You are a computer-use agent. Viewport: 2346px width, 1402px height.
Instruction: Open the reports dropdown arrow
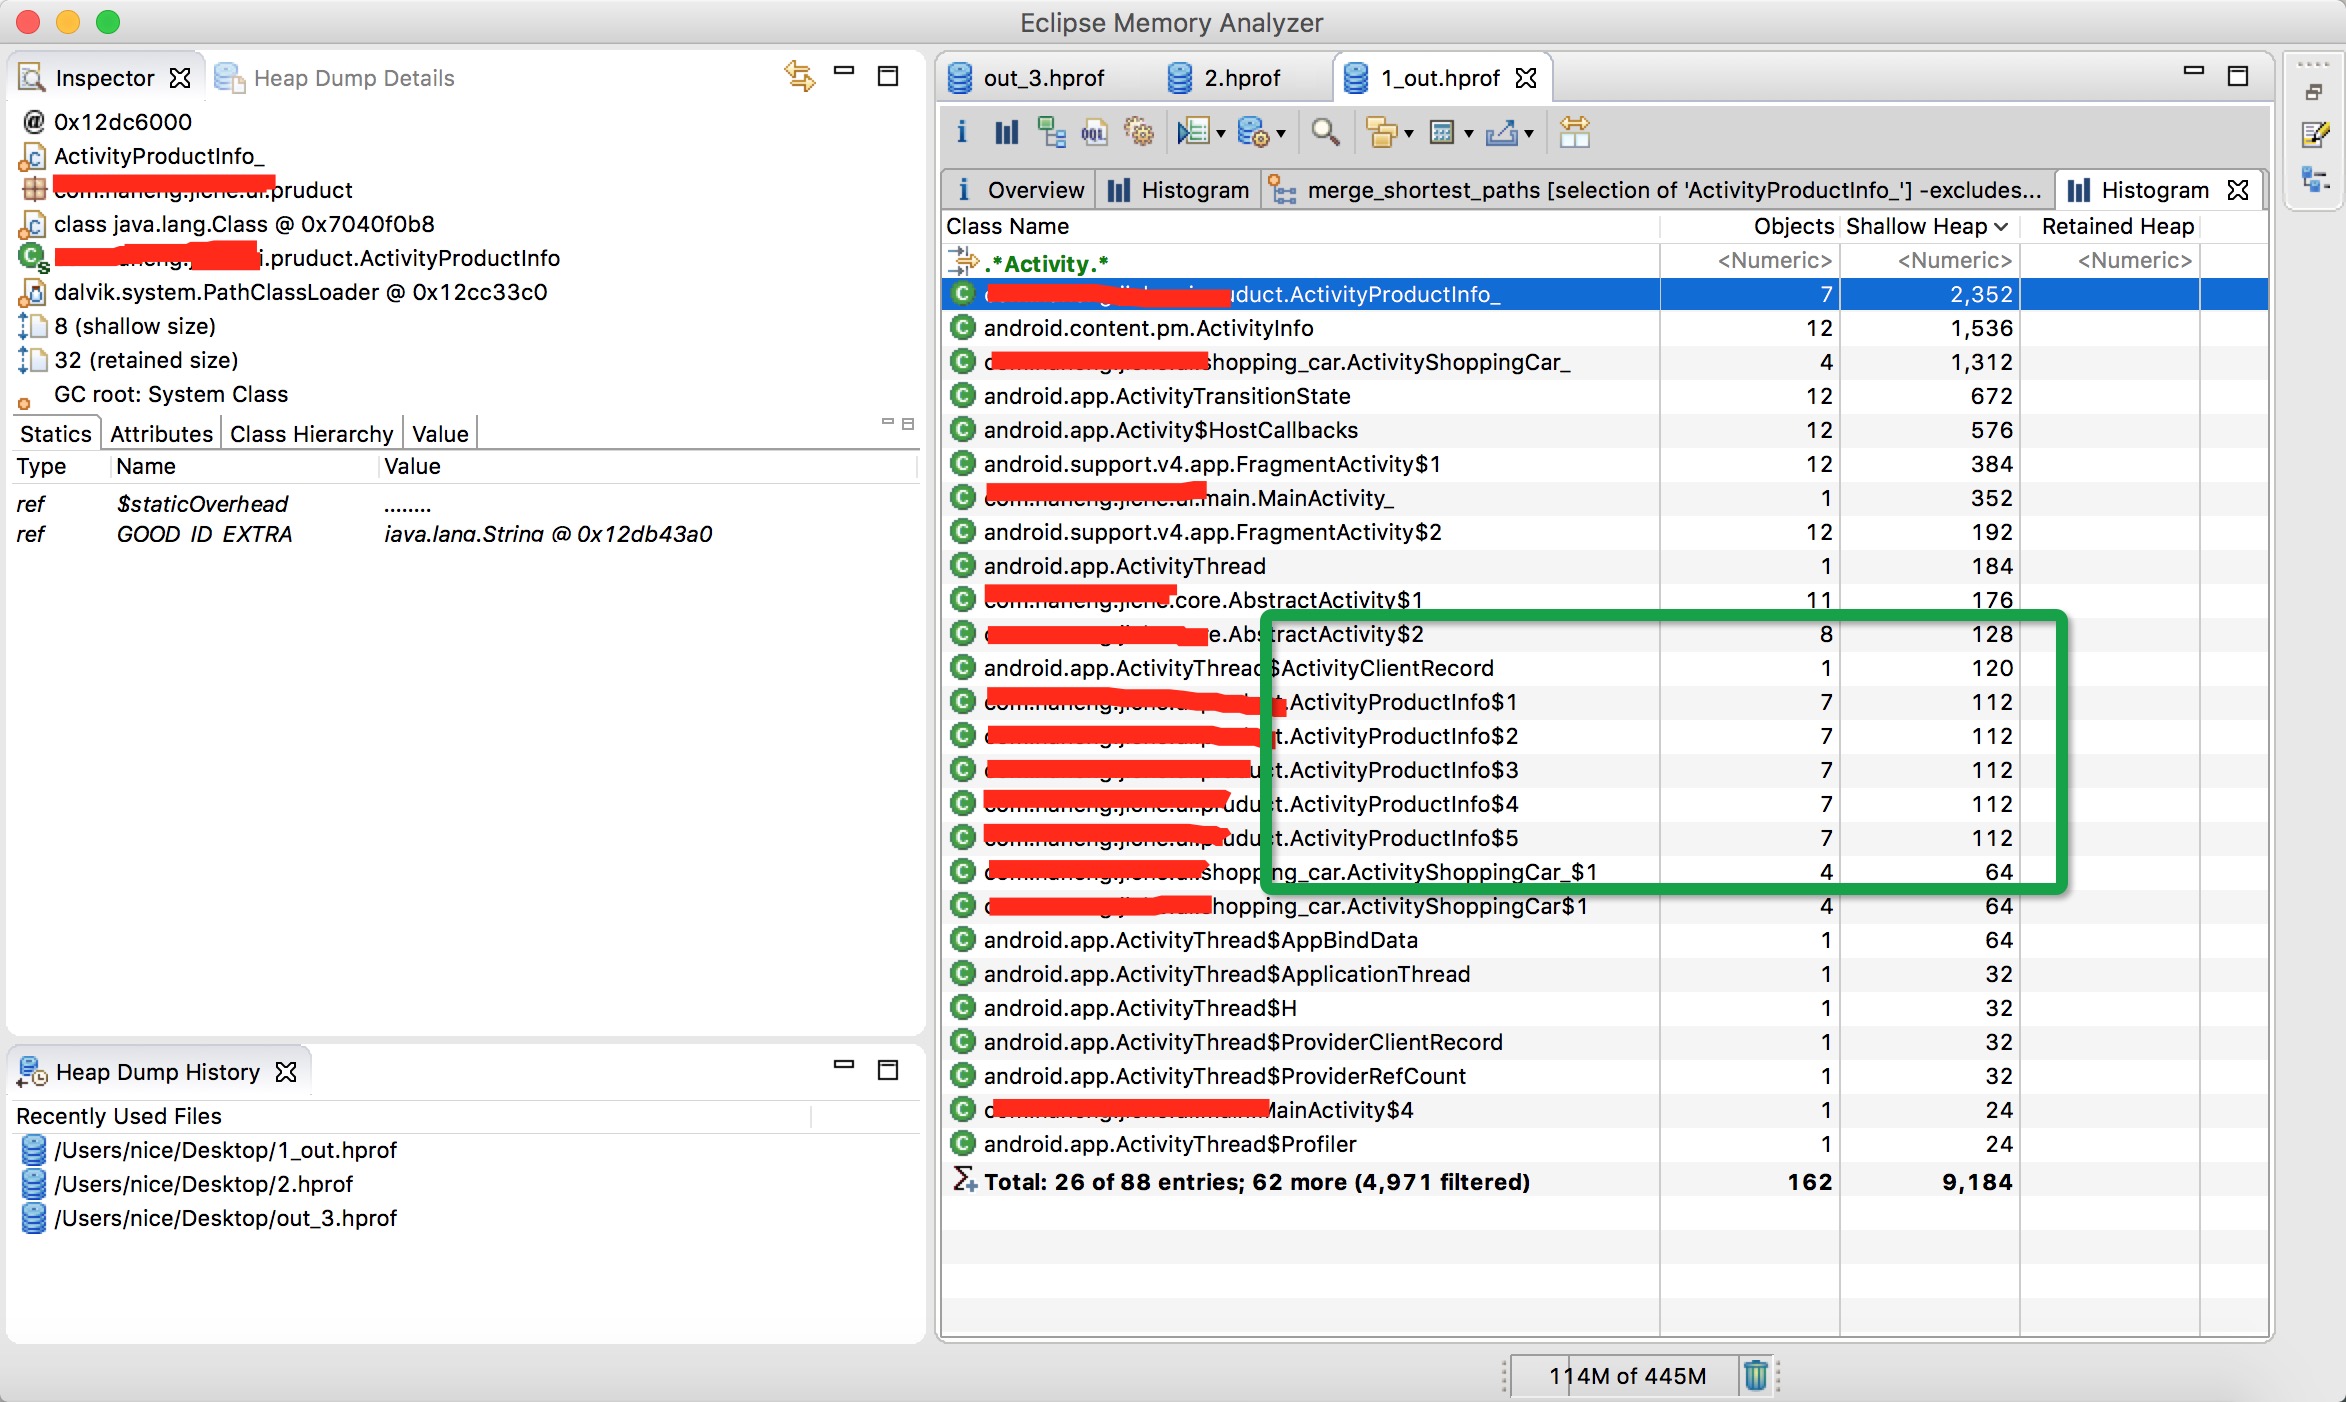tap(1220, 134)
